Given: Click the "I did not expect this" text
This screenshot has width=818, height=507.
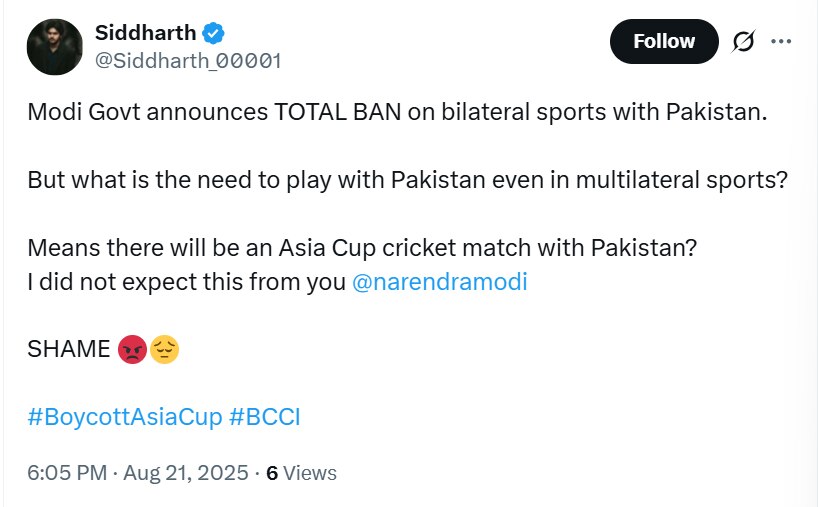Looking at the screenshot, I should [187, 282].
